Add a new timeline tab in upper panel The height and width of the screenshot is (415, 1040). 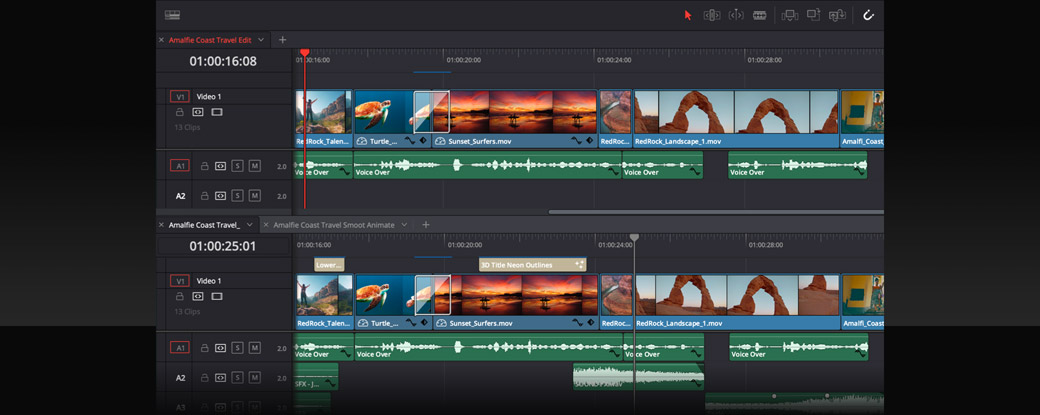click(282, 40)
